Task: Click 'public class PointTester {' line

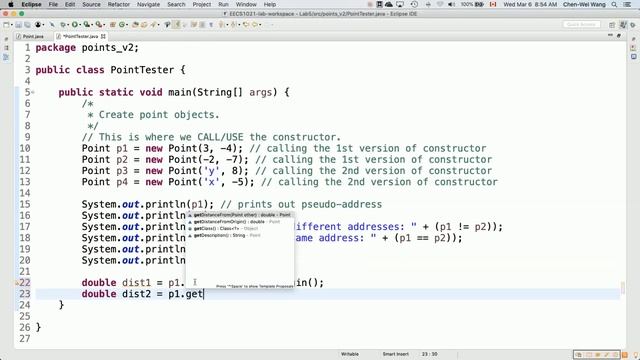Action: pos(110,70)
